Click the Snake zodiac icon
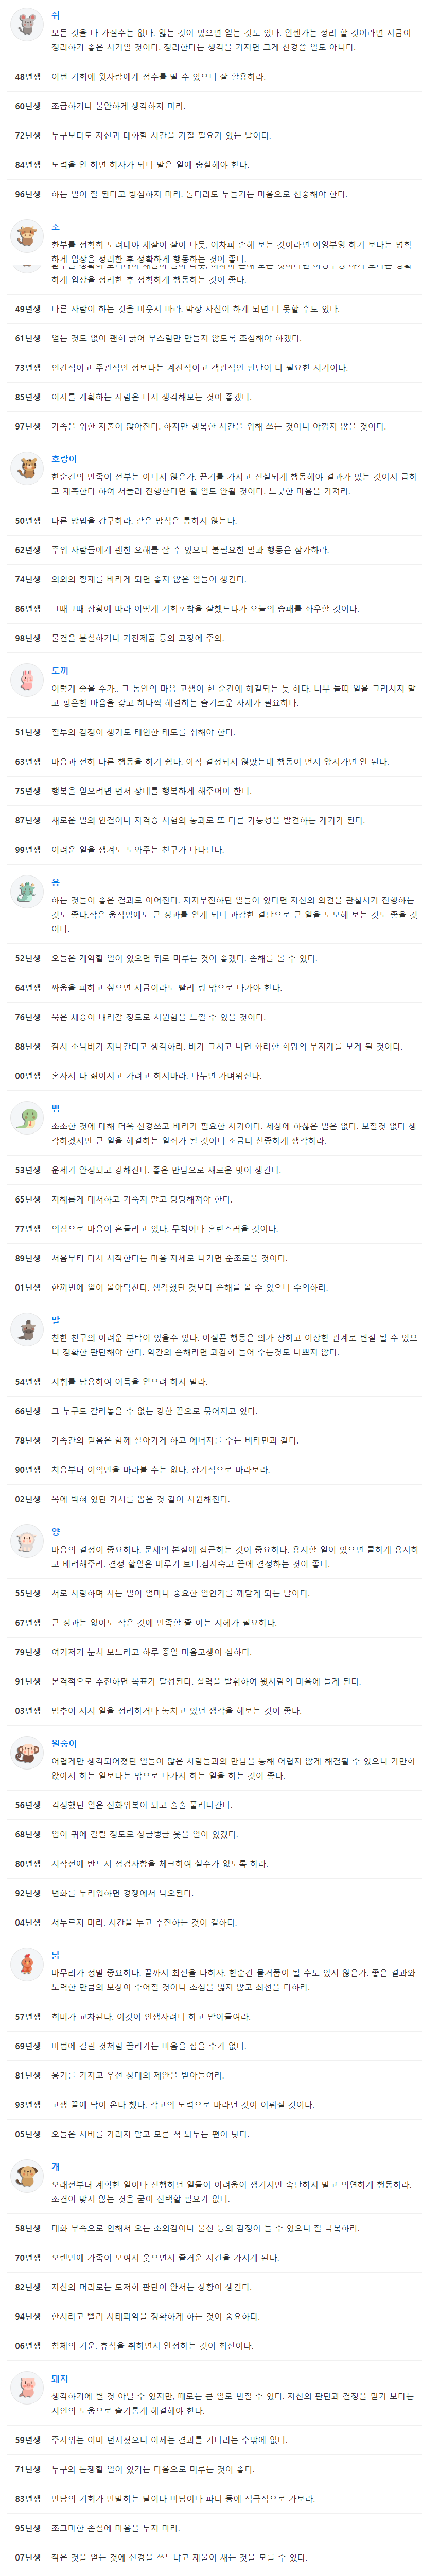422x2576 pixels. click(26, 1118)
